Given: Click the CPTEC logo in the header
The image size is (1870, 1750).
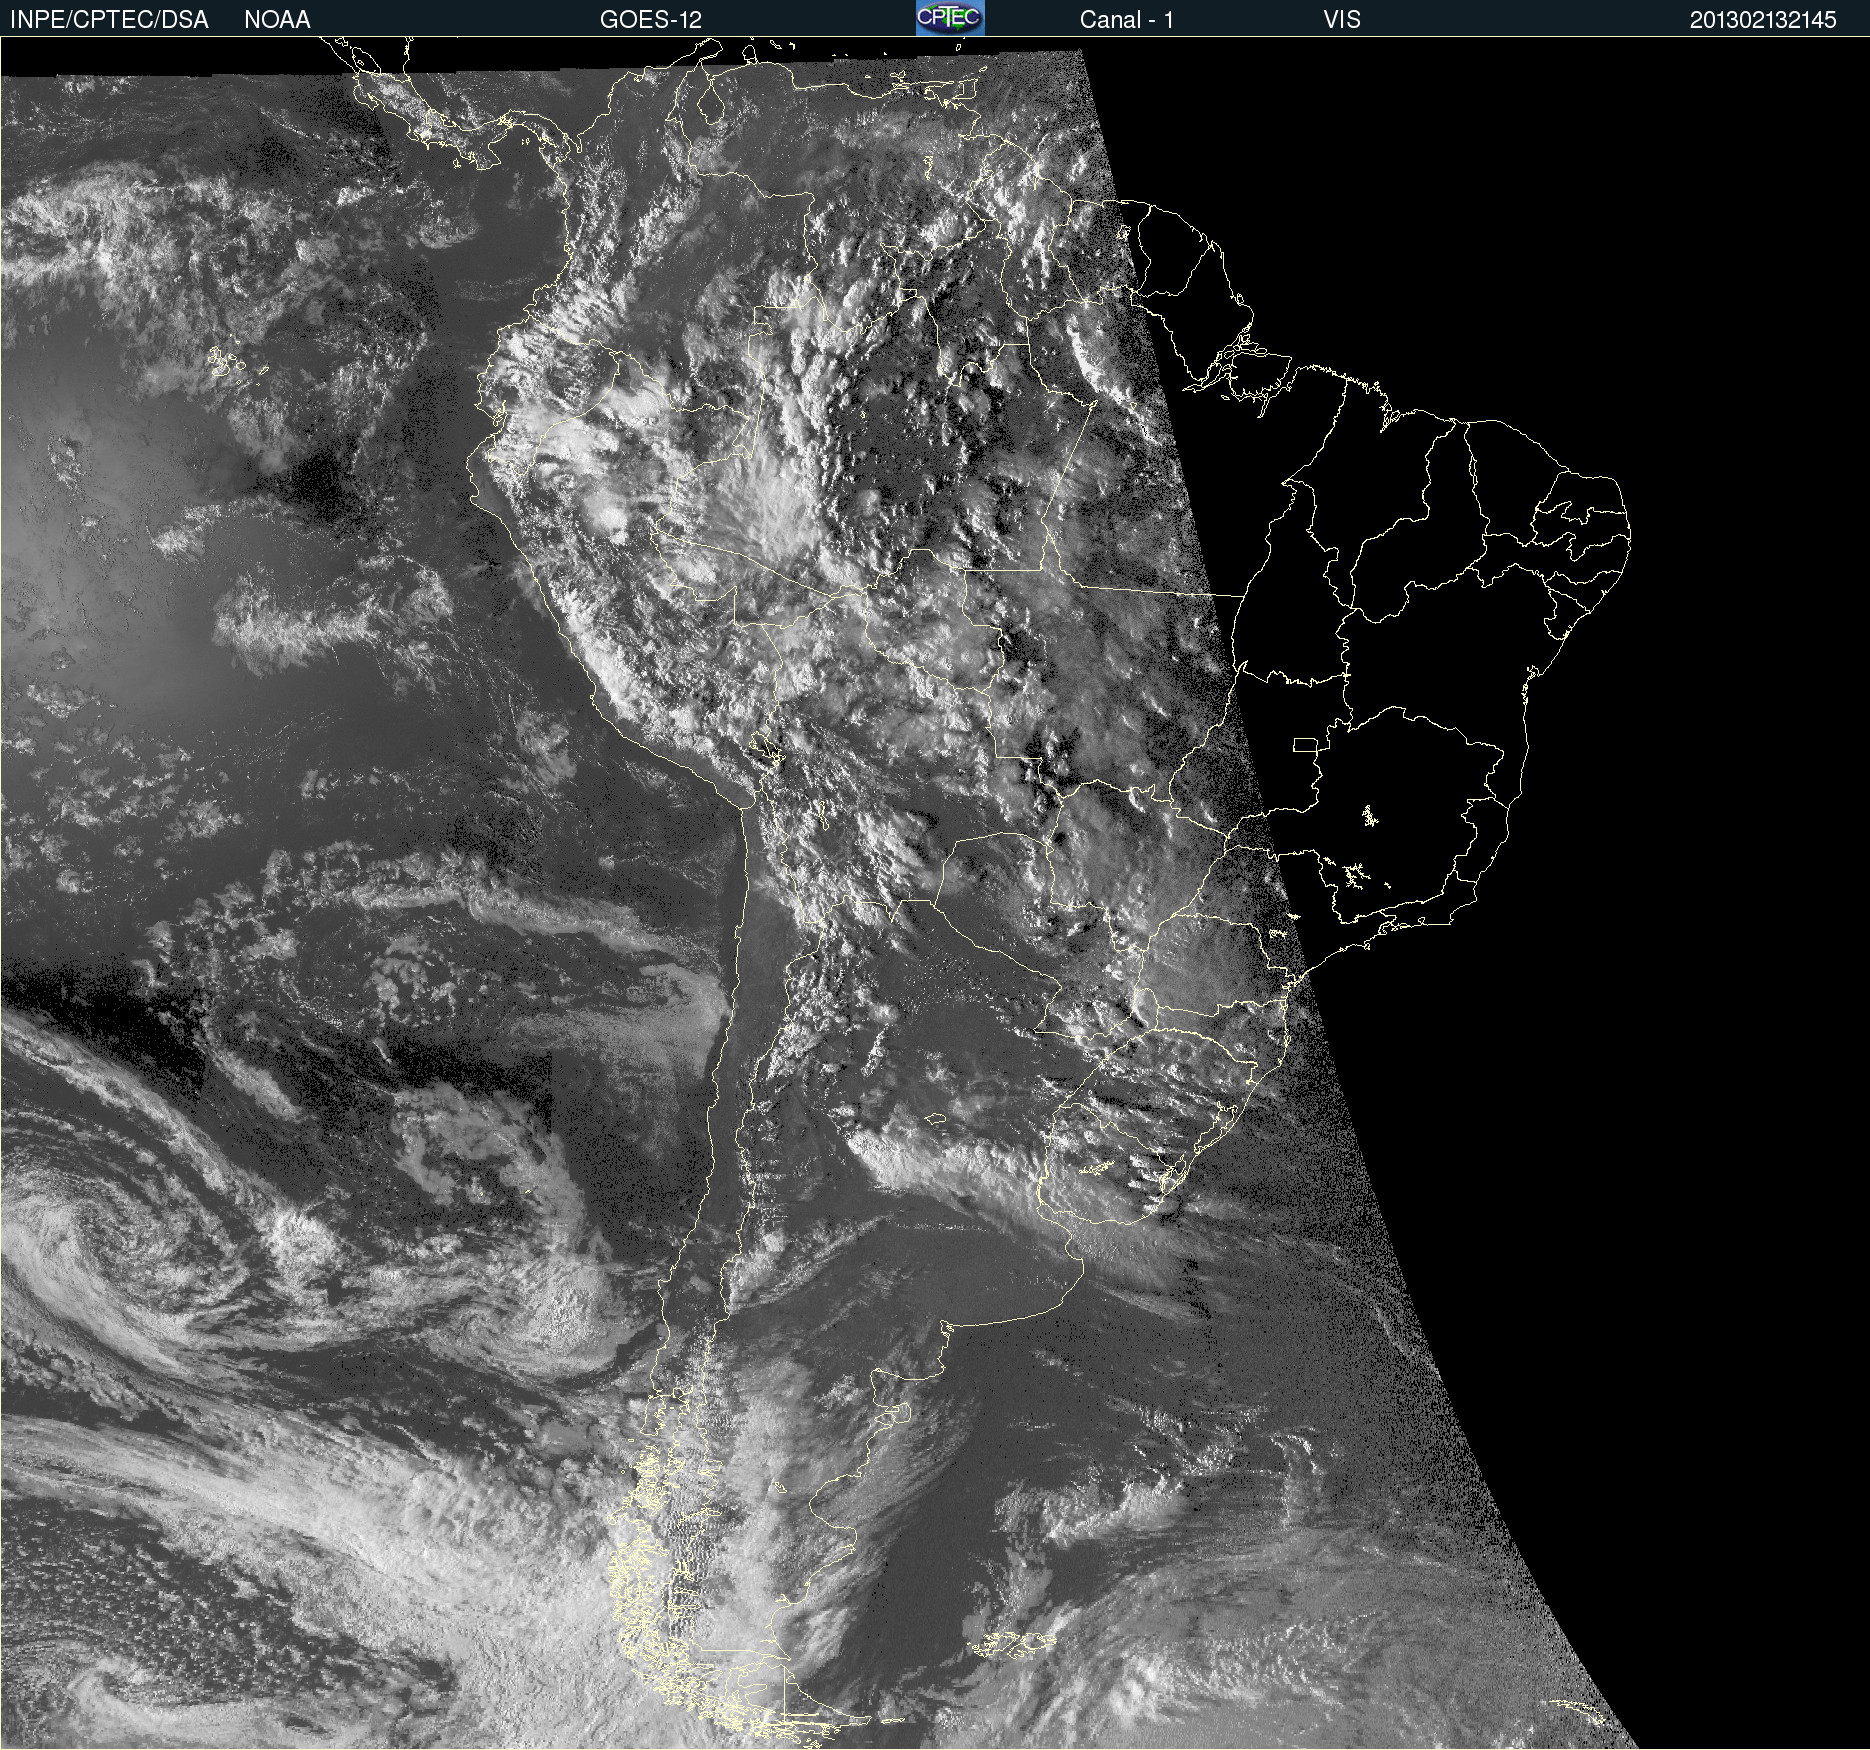Looking at the screenshot, I should point(950,18).
